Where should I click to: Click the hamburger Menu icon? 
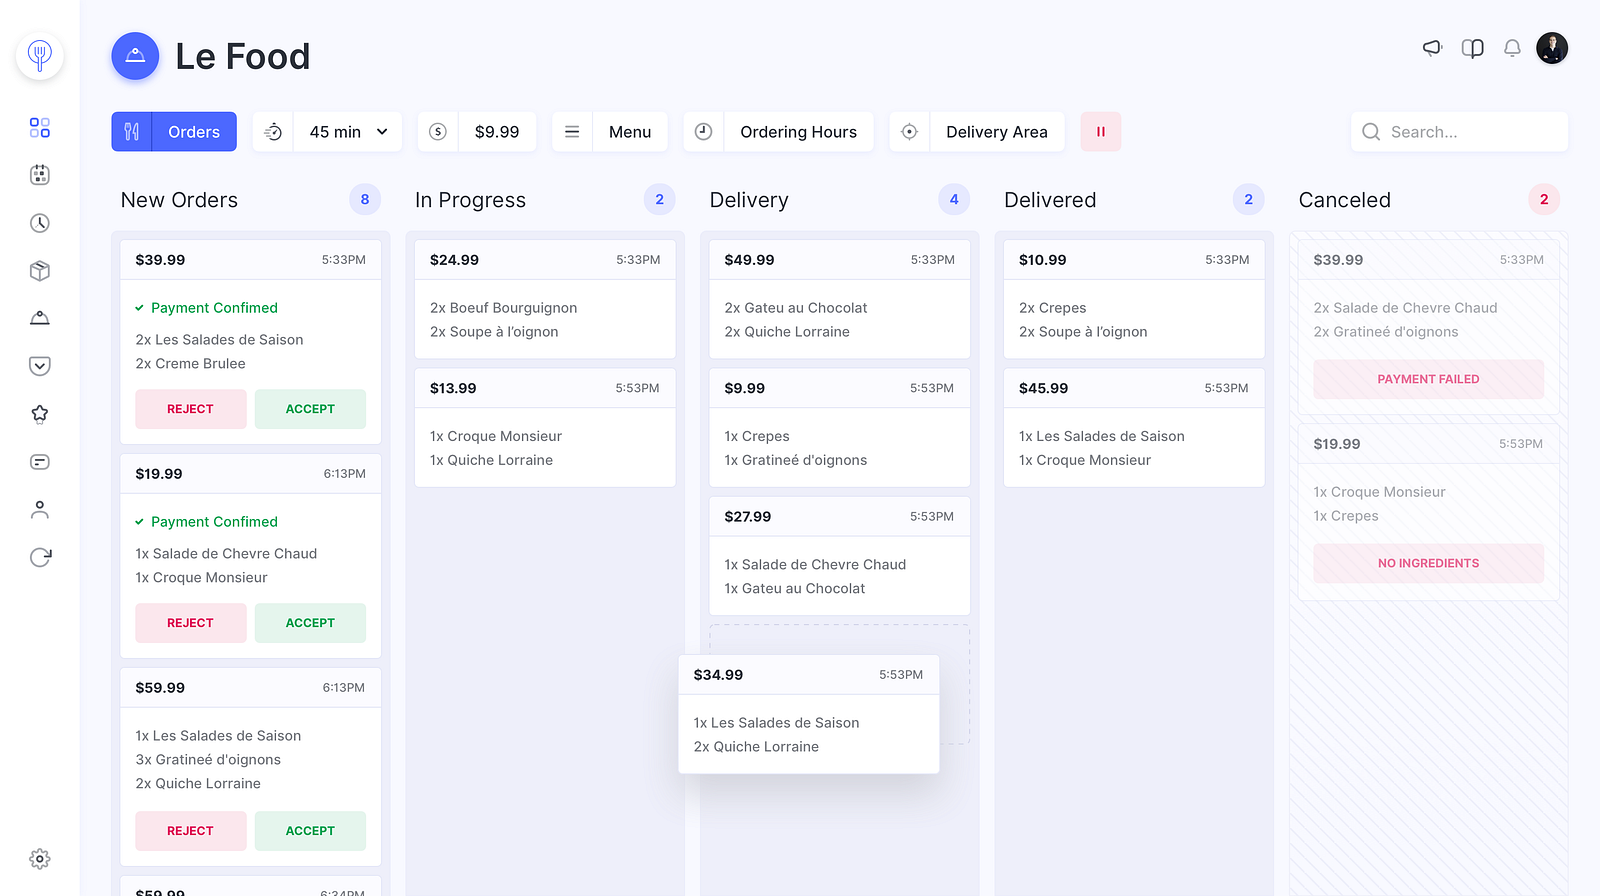572,132
